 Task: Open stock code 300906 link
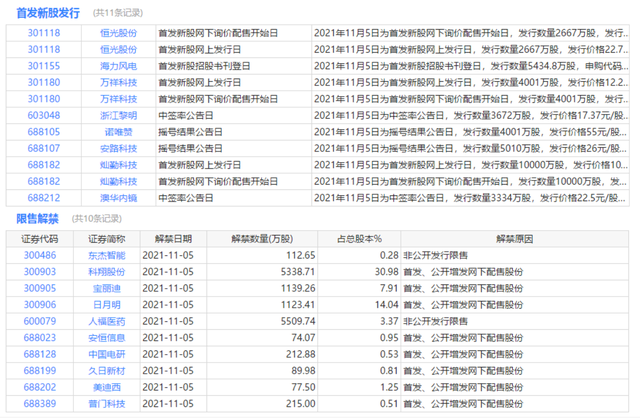tap(40, 305)
